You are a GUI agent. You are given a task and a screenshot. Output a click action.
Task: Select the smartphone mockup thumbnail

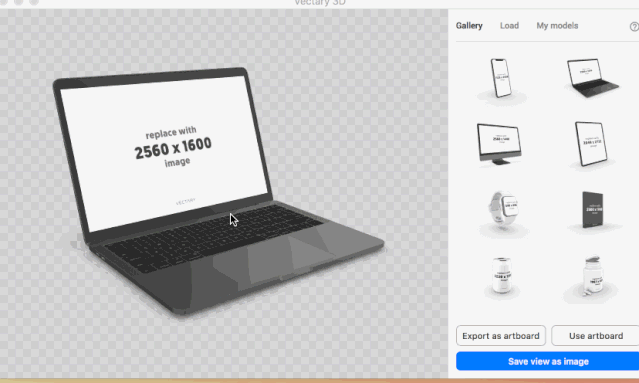501,79
